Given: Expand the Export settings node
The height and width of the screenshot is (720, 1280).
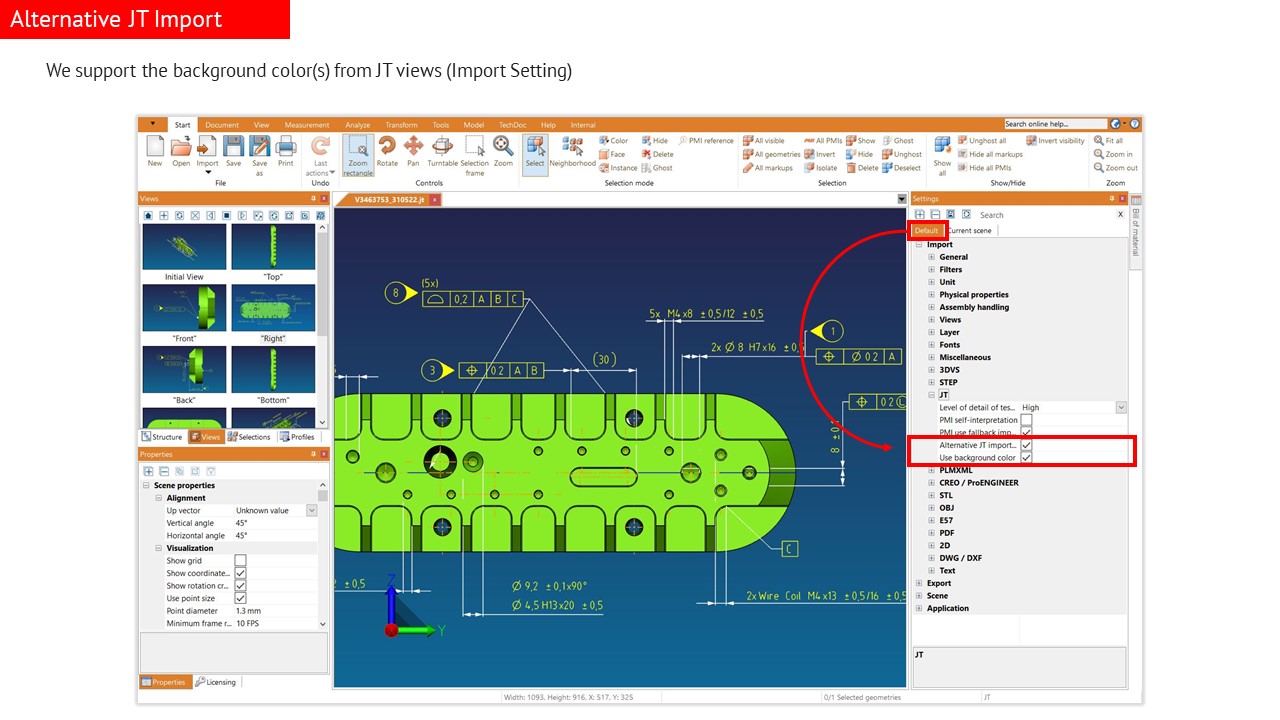Looking at the screenshot, I should point(919,583).
